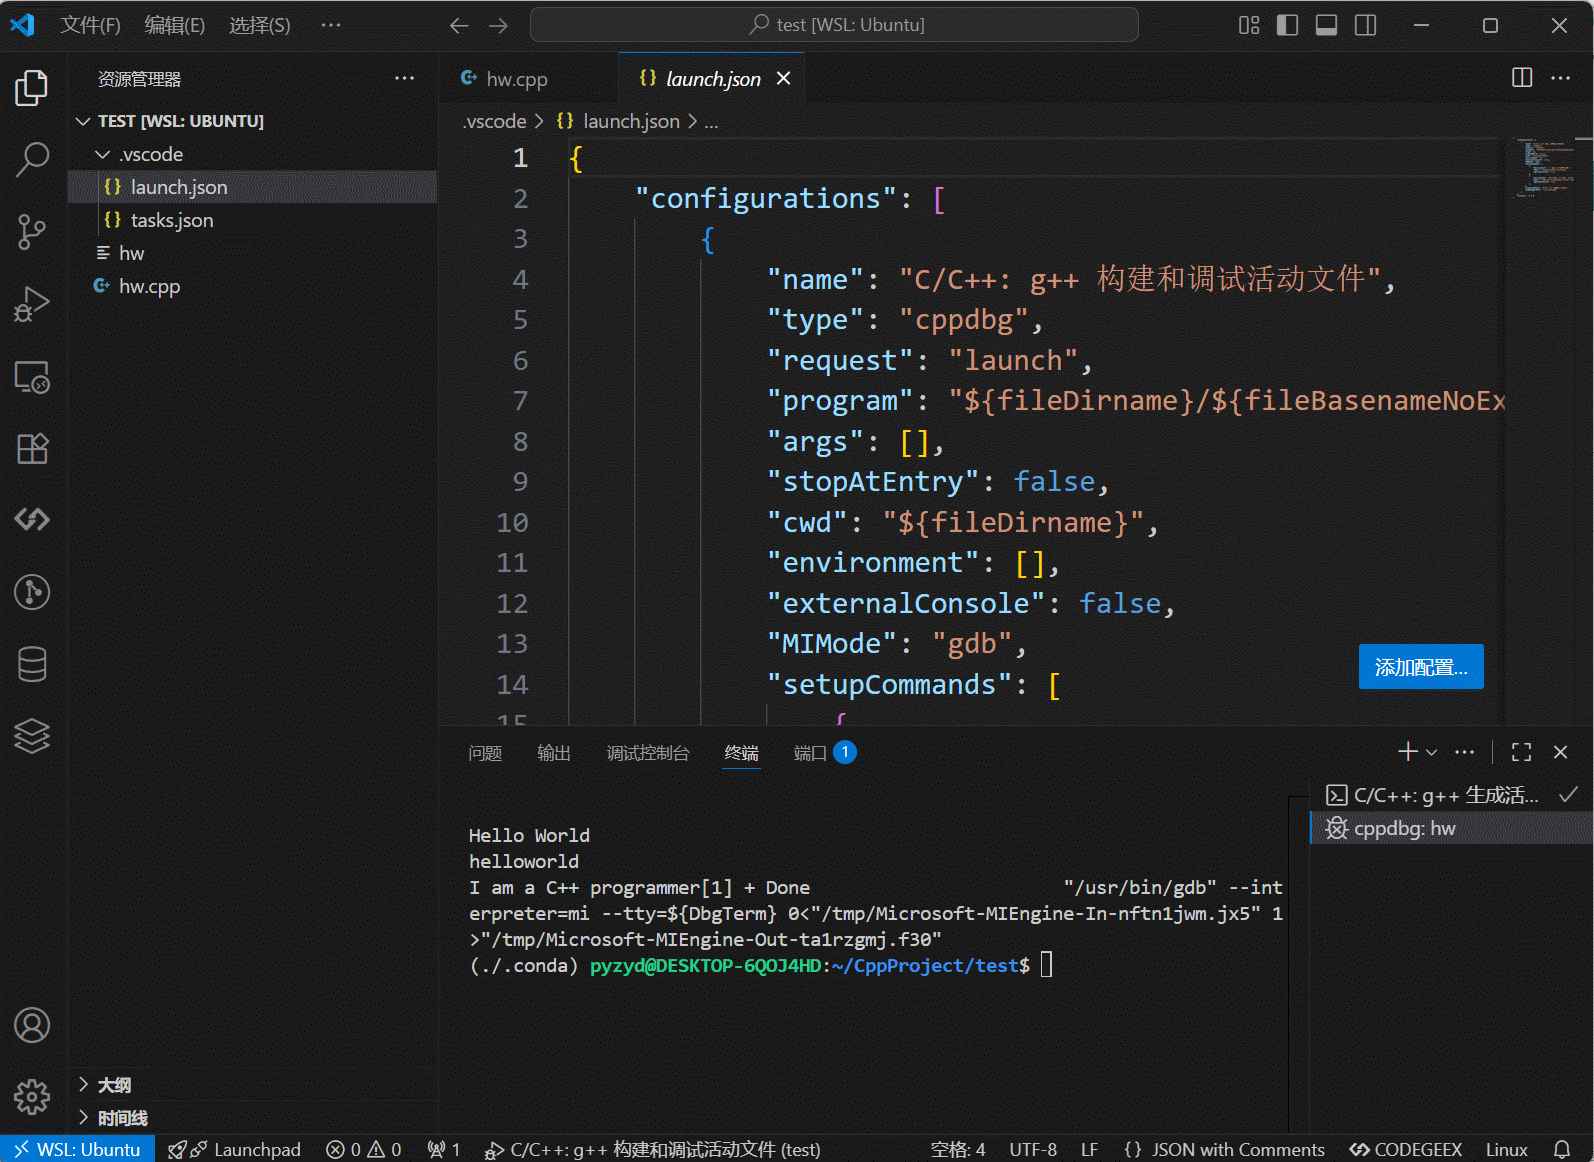Click the search box showing test [WSL: Ubuntu]
Viewport: 1594px width, 1162px height.
[834, 25]
